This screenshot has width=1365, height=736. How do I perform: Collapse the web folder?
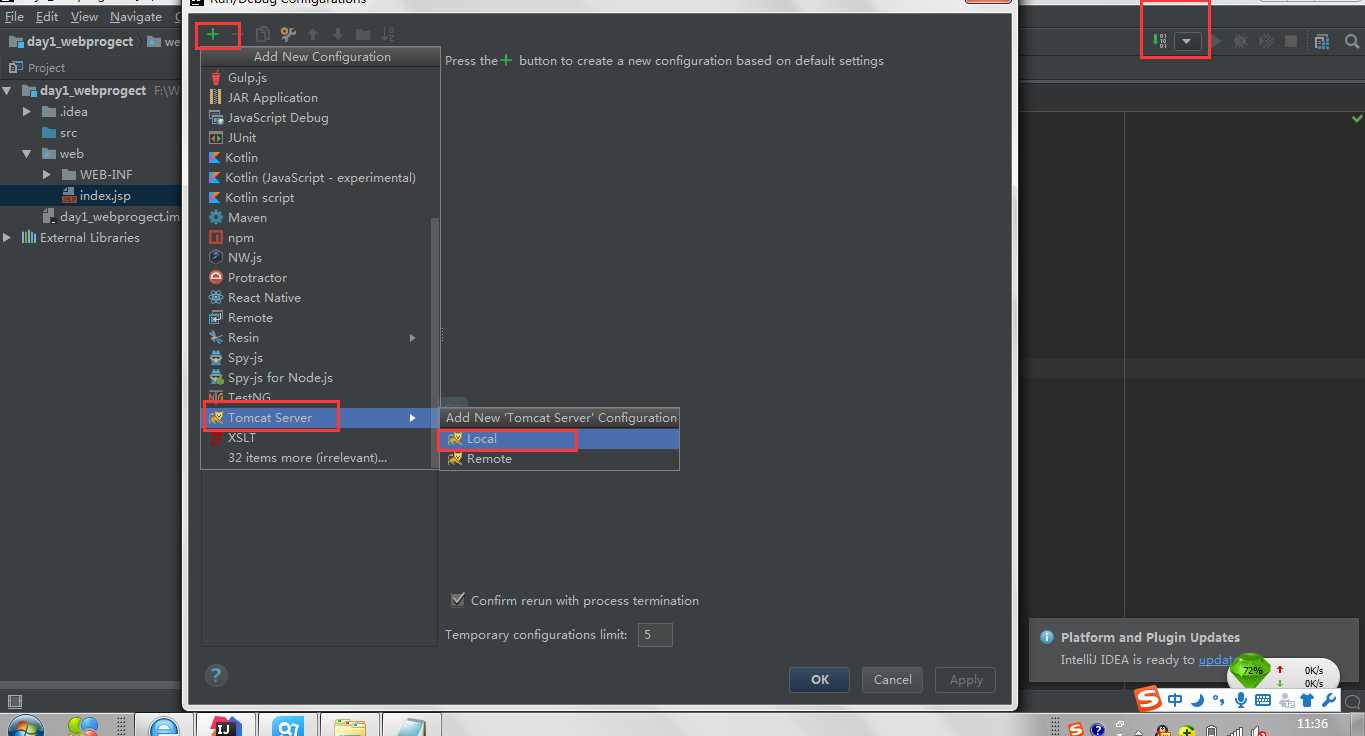[28, 153]
